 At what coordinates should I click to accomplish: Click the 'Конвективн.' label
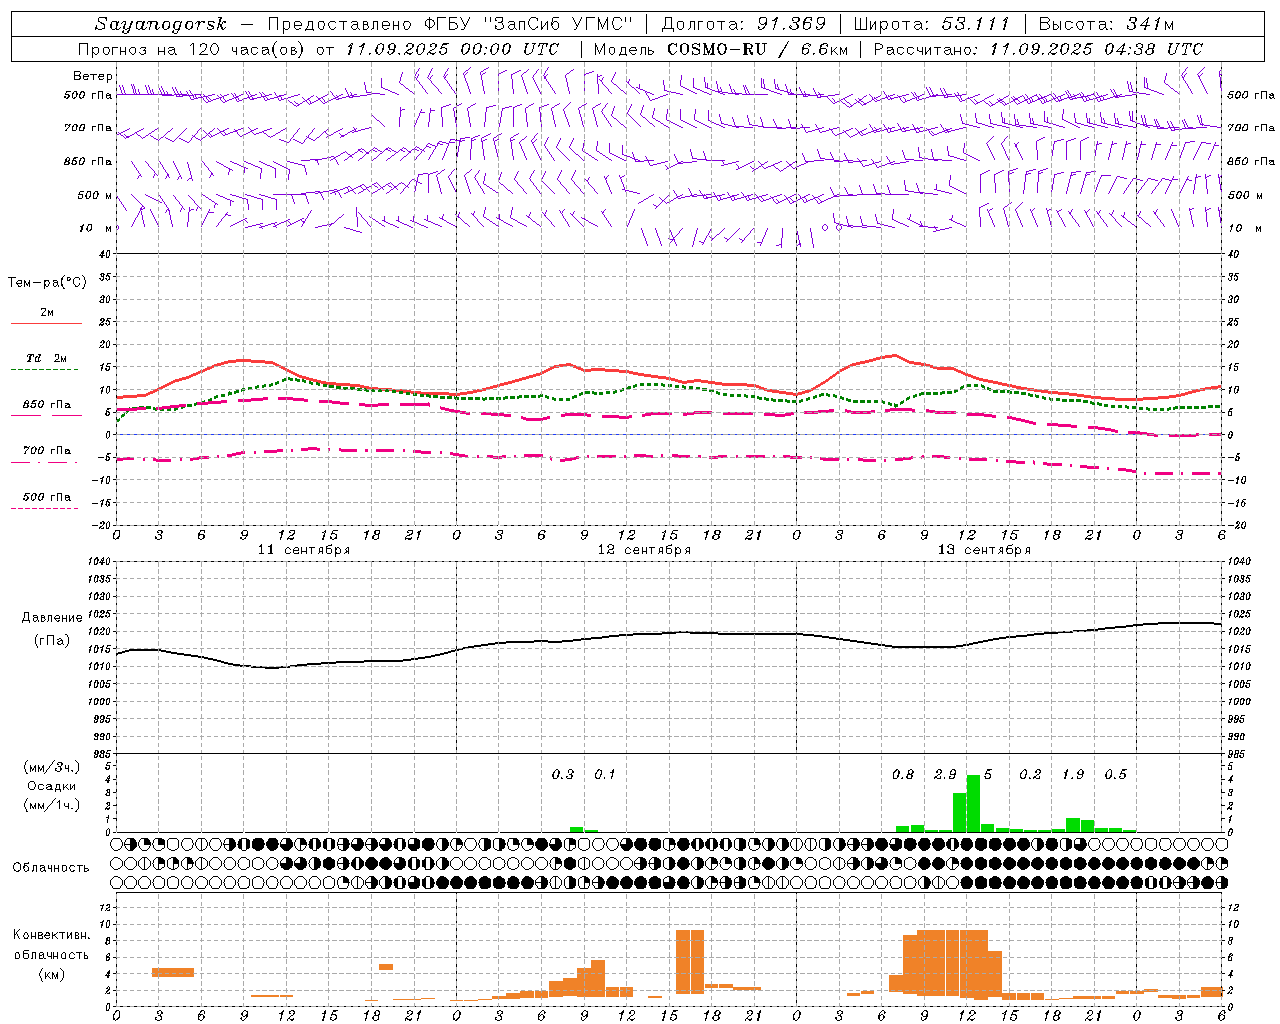pyautogui.click(x=51, y=935)
